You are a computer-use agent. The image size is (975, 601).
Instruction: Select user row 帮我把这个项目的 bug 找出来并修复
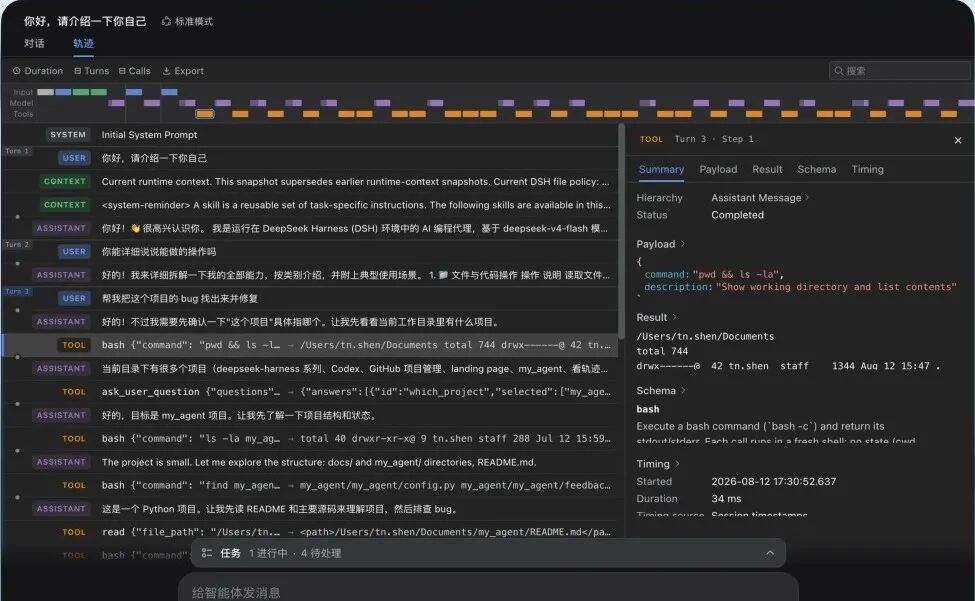pos(311,298)
